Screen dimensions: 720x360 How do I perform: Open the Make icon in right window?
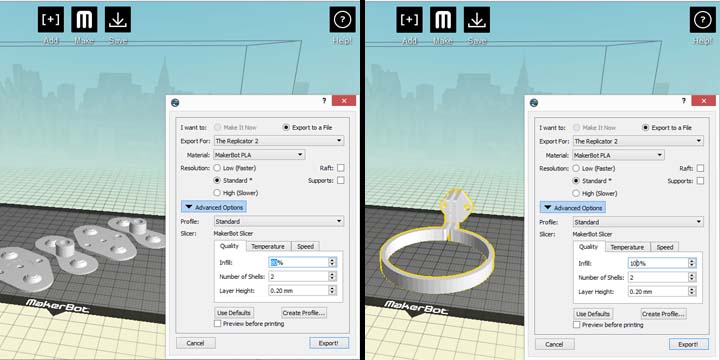point(443,20)
